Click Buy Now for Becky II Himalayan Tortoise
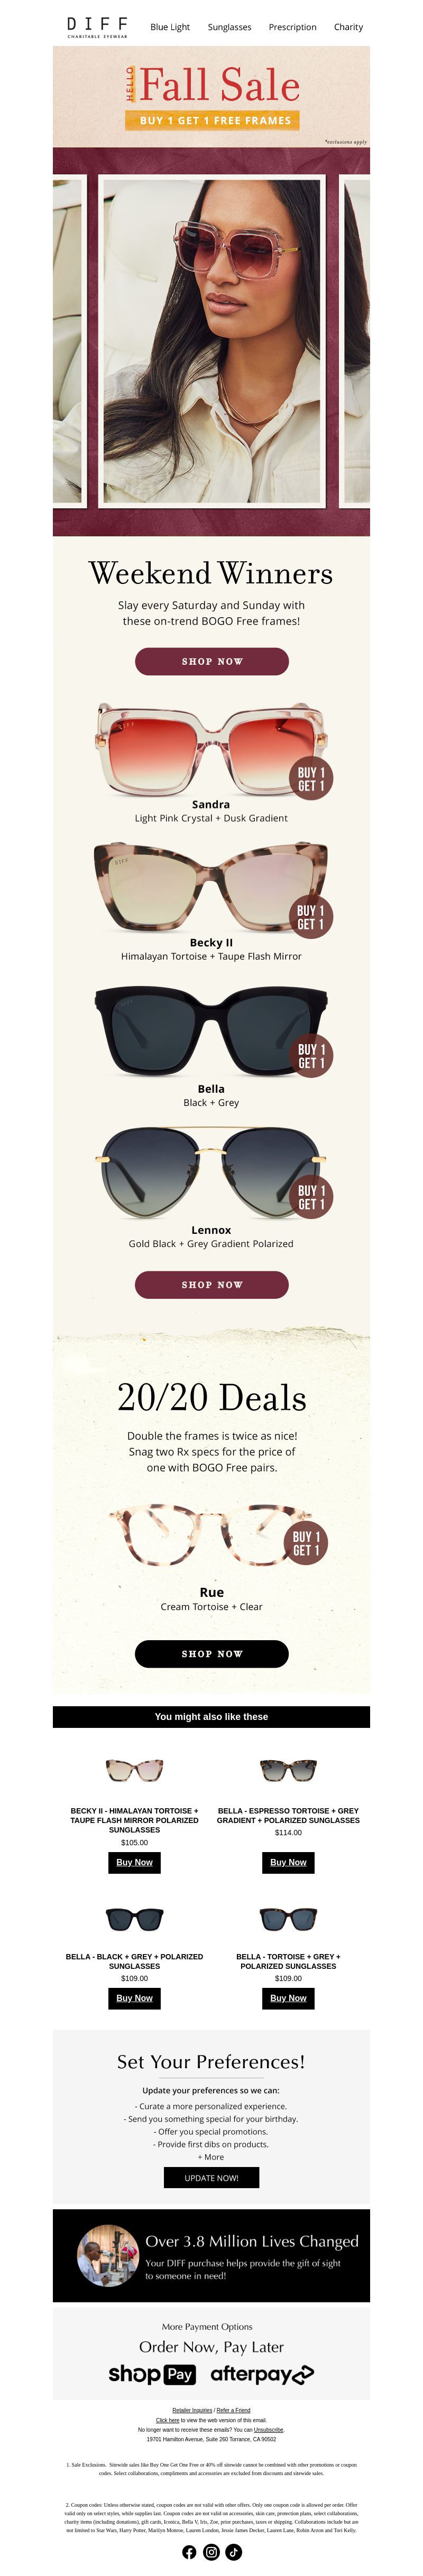Viewport: 423px width, 2576px height. click(134, 1862)
